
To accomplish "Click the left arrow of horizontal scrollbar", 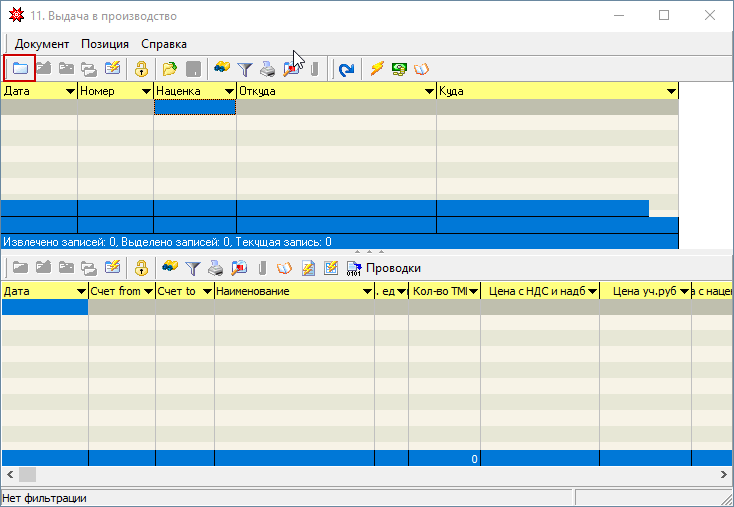I will click(8, 474).
